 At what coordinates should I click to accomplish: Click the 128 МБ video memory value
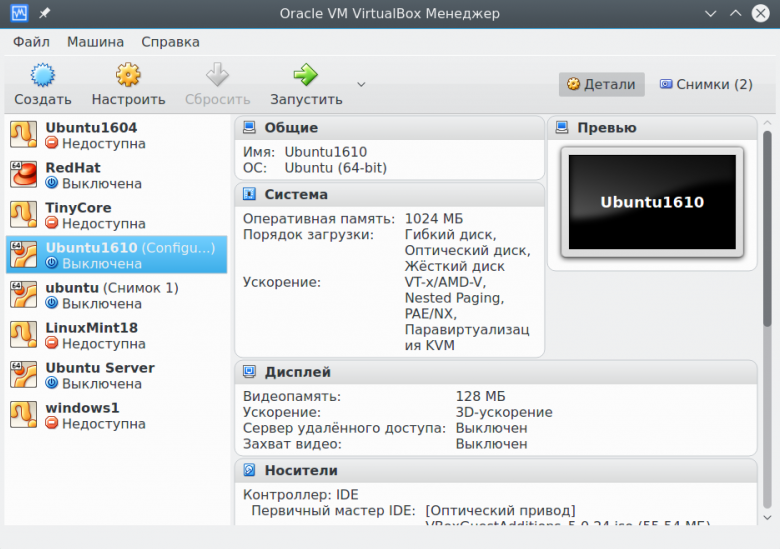[481, 396]
